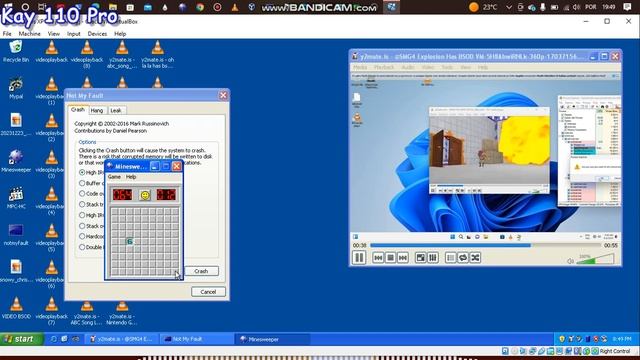640x360 pixels.
Task: Open the VirtualBox Input menu
Action: tap(73, 34)
